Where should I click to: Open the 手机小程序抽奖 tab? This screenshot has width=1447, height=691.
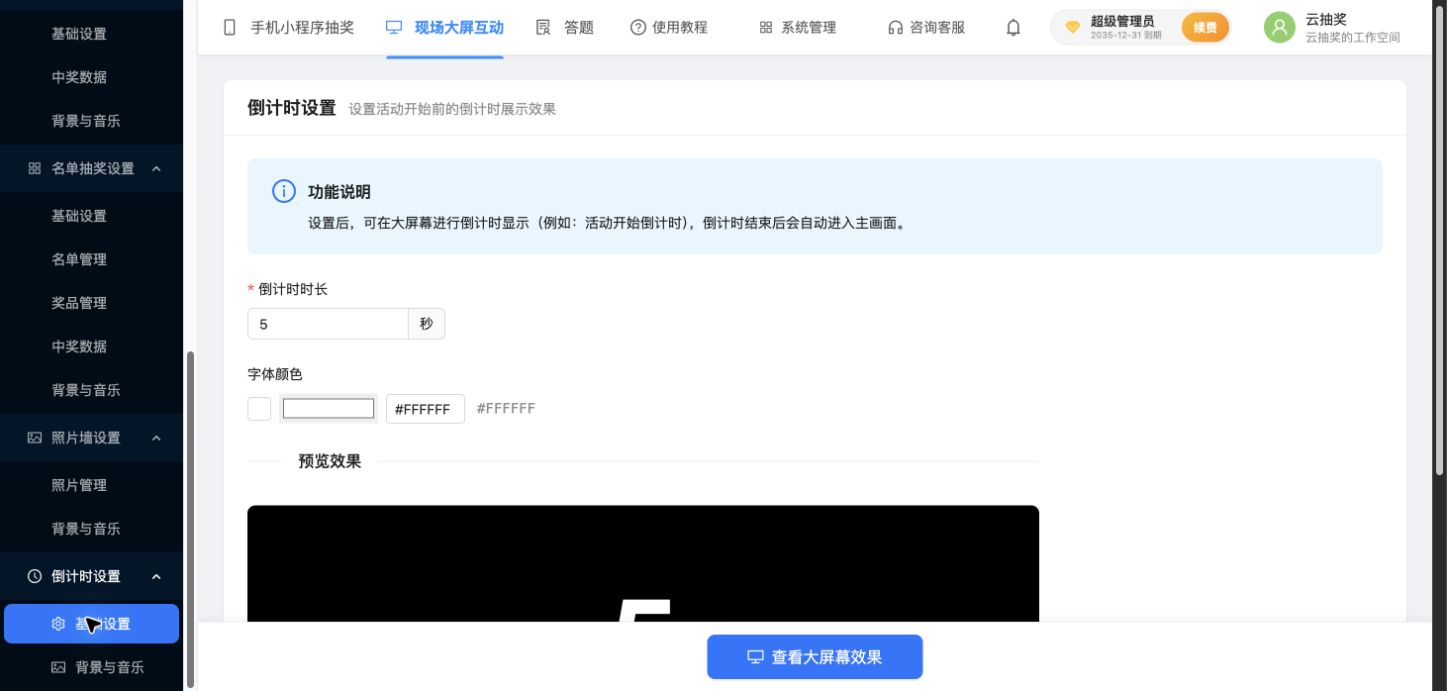(x=288, y=28)
